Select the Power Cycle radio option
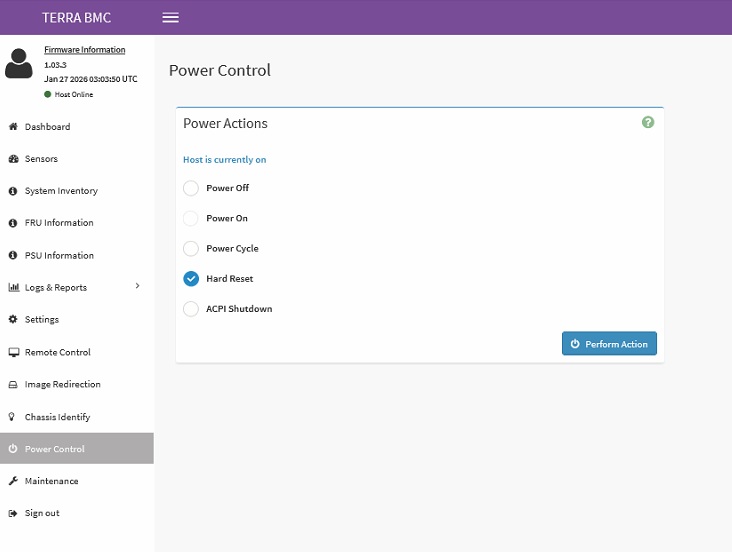 point(191,248)
